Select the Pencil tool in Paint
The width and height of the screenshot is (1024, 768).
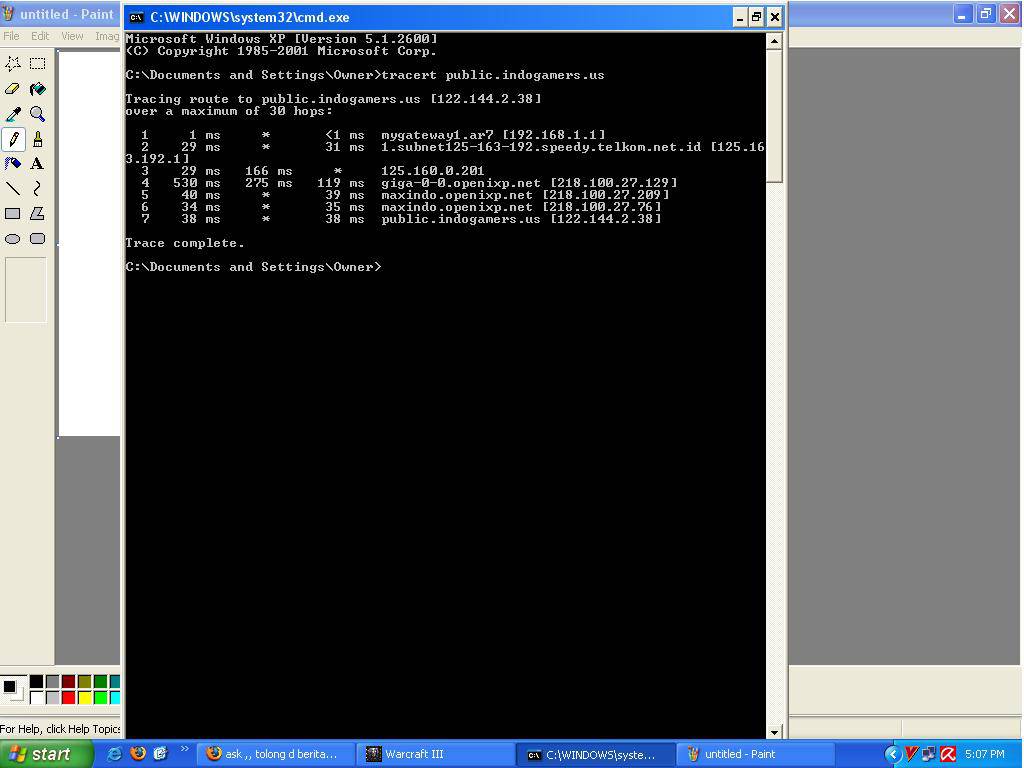[12, 138]
